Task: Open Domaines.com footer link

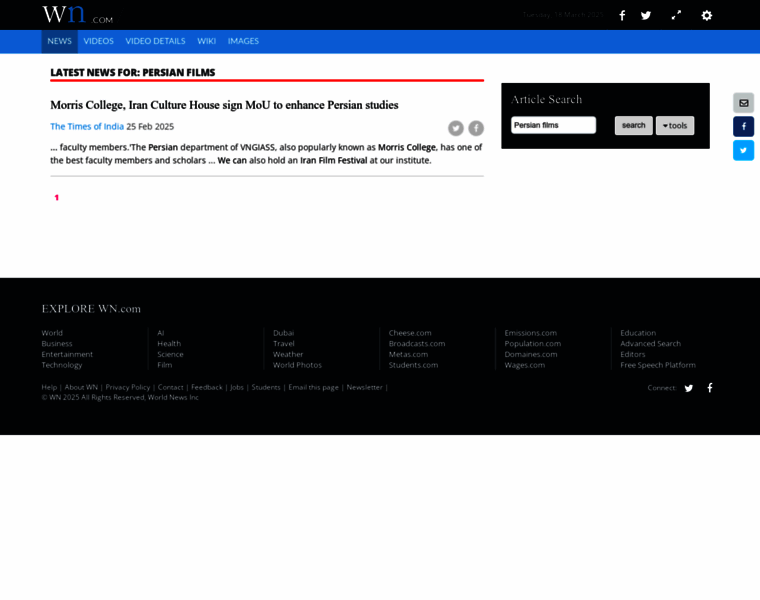Action: [531, 354]
